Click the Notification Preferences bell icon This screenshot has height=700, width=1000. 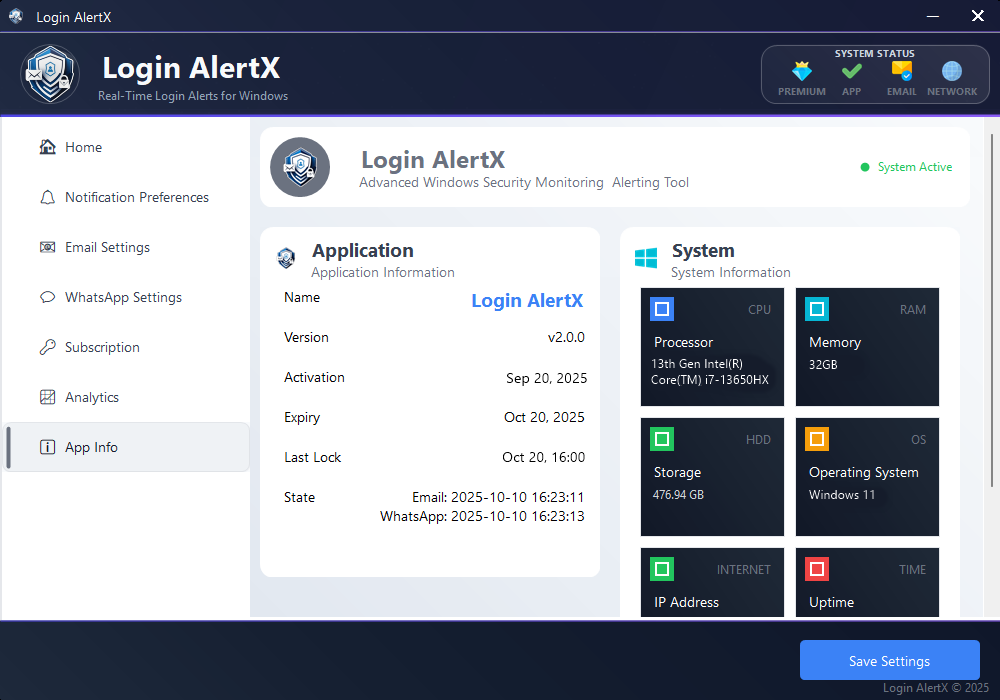[x=47, y=197]
